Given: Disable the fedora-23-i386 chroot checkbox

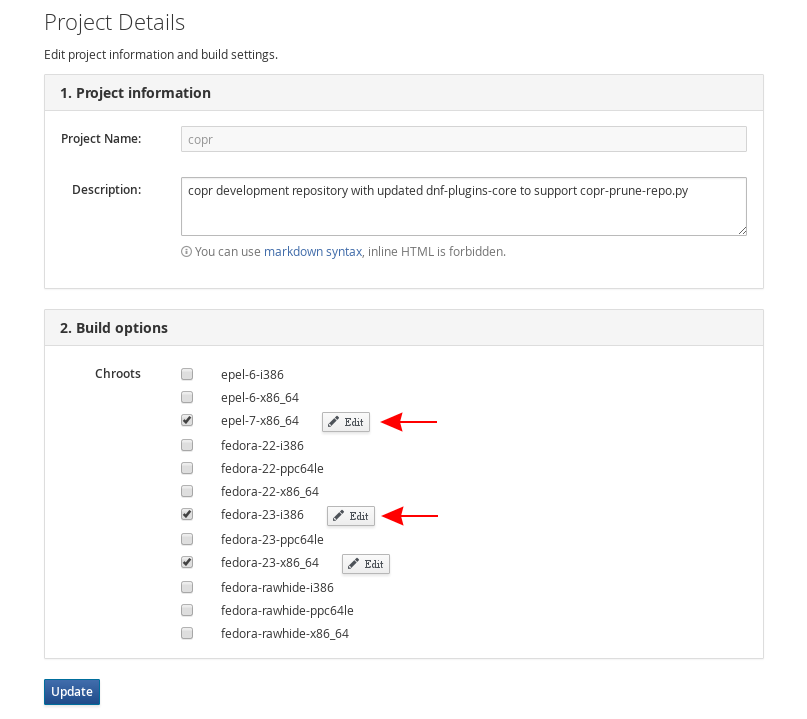Looking at the screenshot, I should [187, 515].
